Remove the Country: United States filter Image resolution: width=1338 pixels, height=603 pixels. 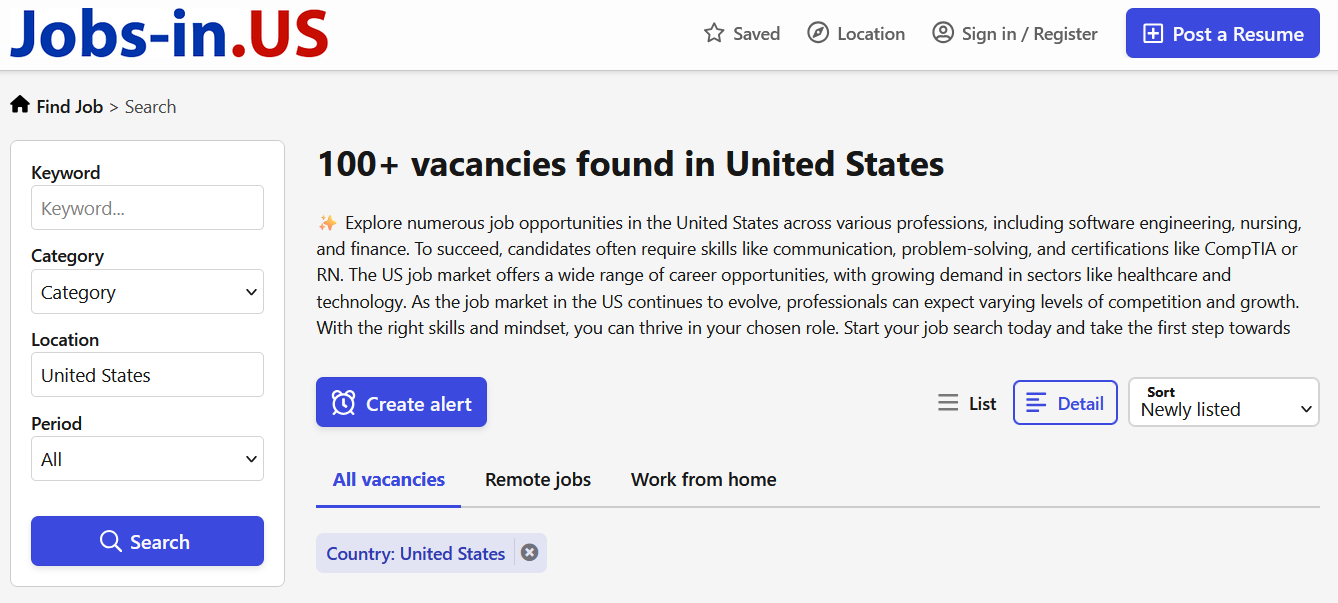(x=529, y=552)
